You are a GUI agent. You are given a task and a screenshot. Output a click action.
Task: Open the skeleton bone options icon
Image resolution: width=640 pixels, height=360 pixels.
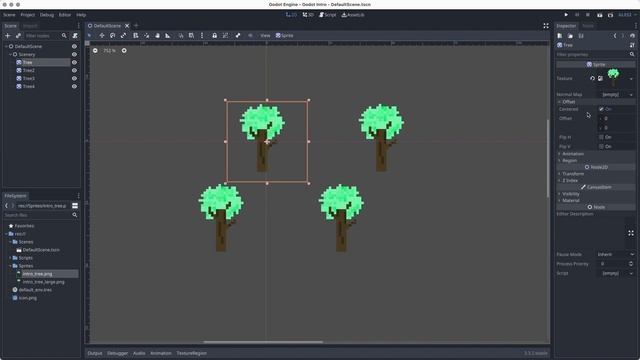[x=238, y=36]
